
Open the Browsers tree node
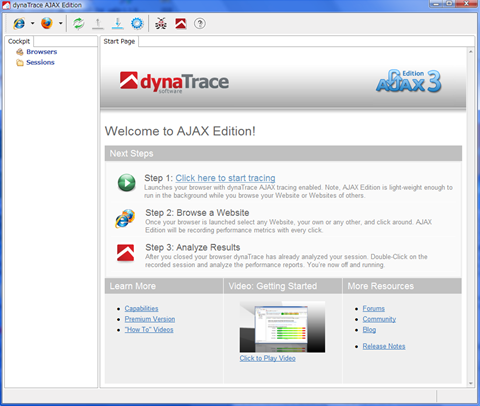pos(42,52)
